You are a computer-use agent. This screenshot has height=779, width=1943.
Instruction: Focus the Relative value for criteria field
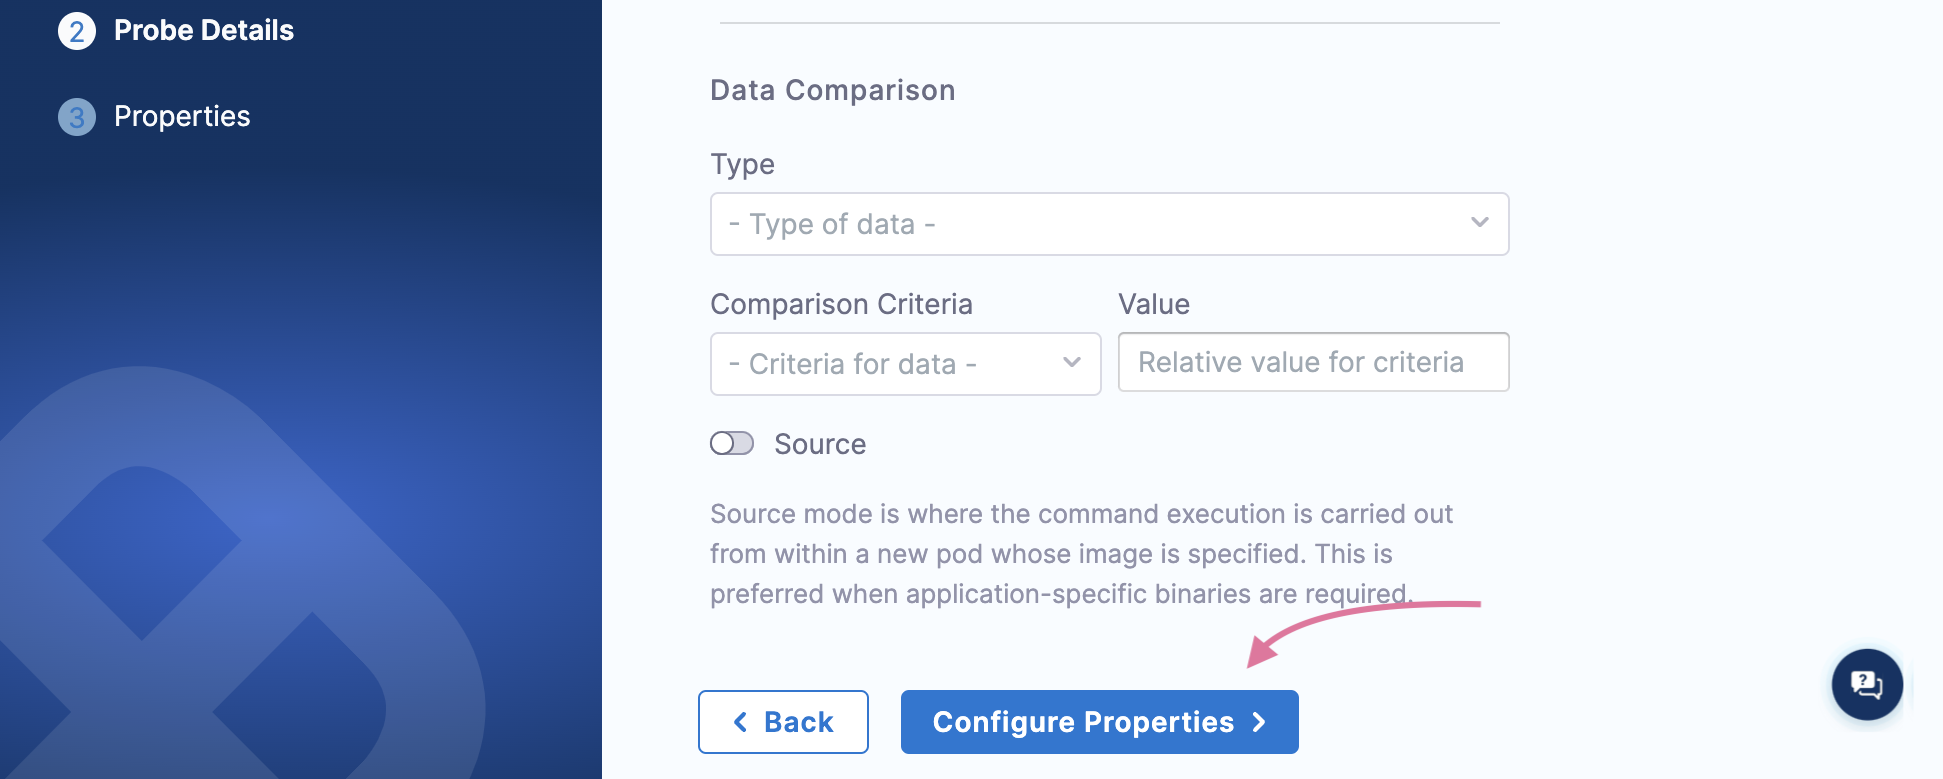[1312, 362]
